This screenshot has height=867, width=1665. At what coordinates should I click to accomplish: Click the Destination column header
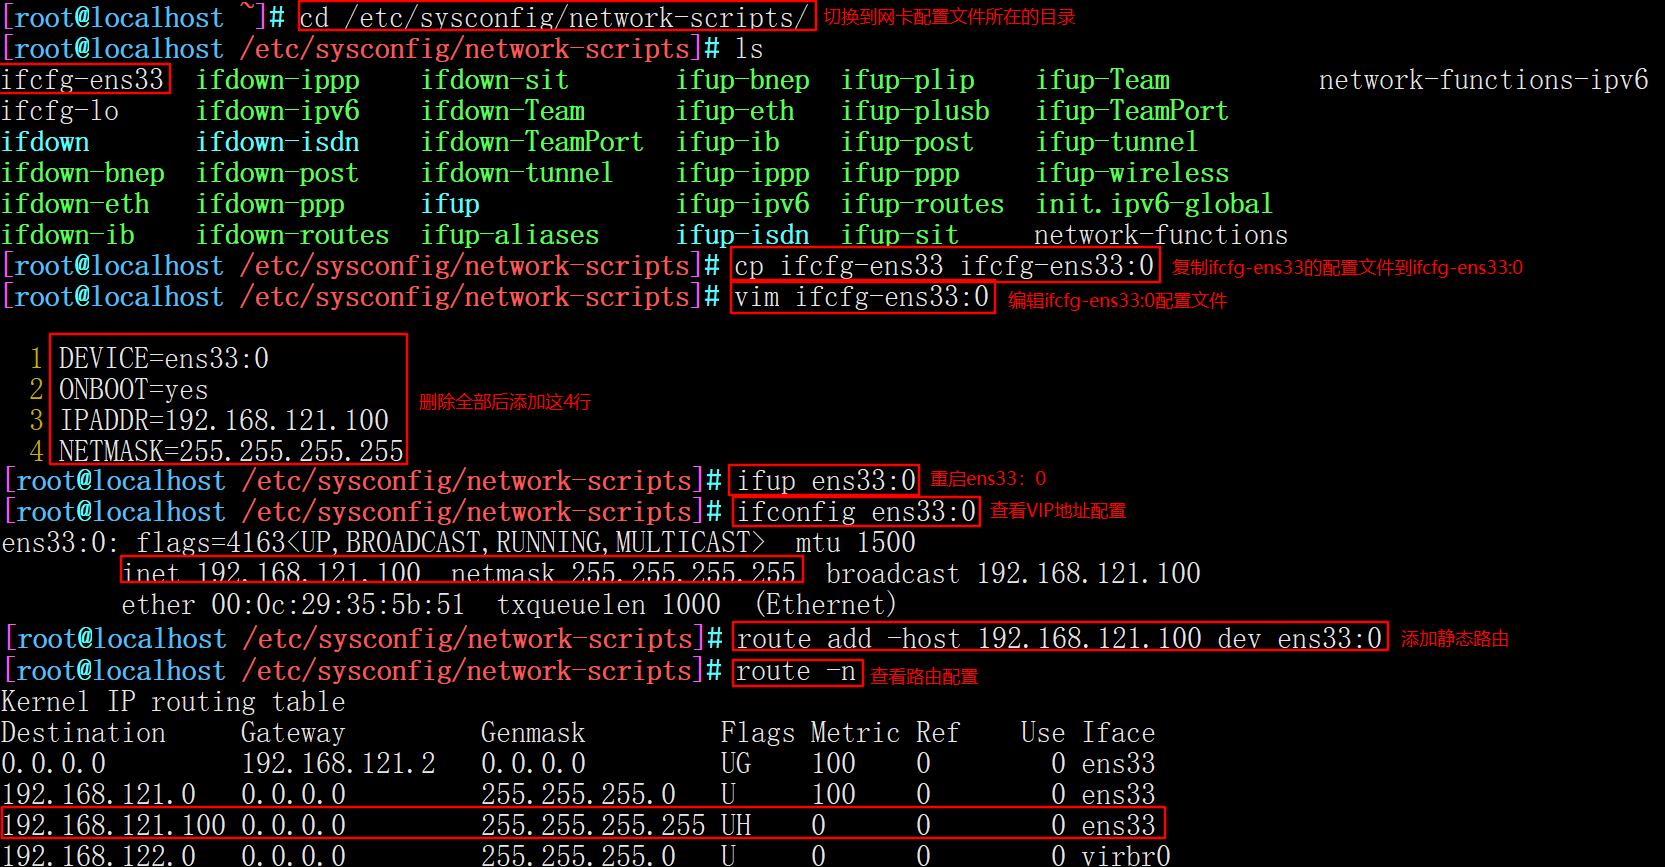(83, 733)
